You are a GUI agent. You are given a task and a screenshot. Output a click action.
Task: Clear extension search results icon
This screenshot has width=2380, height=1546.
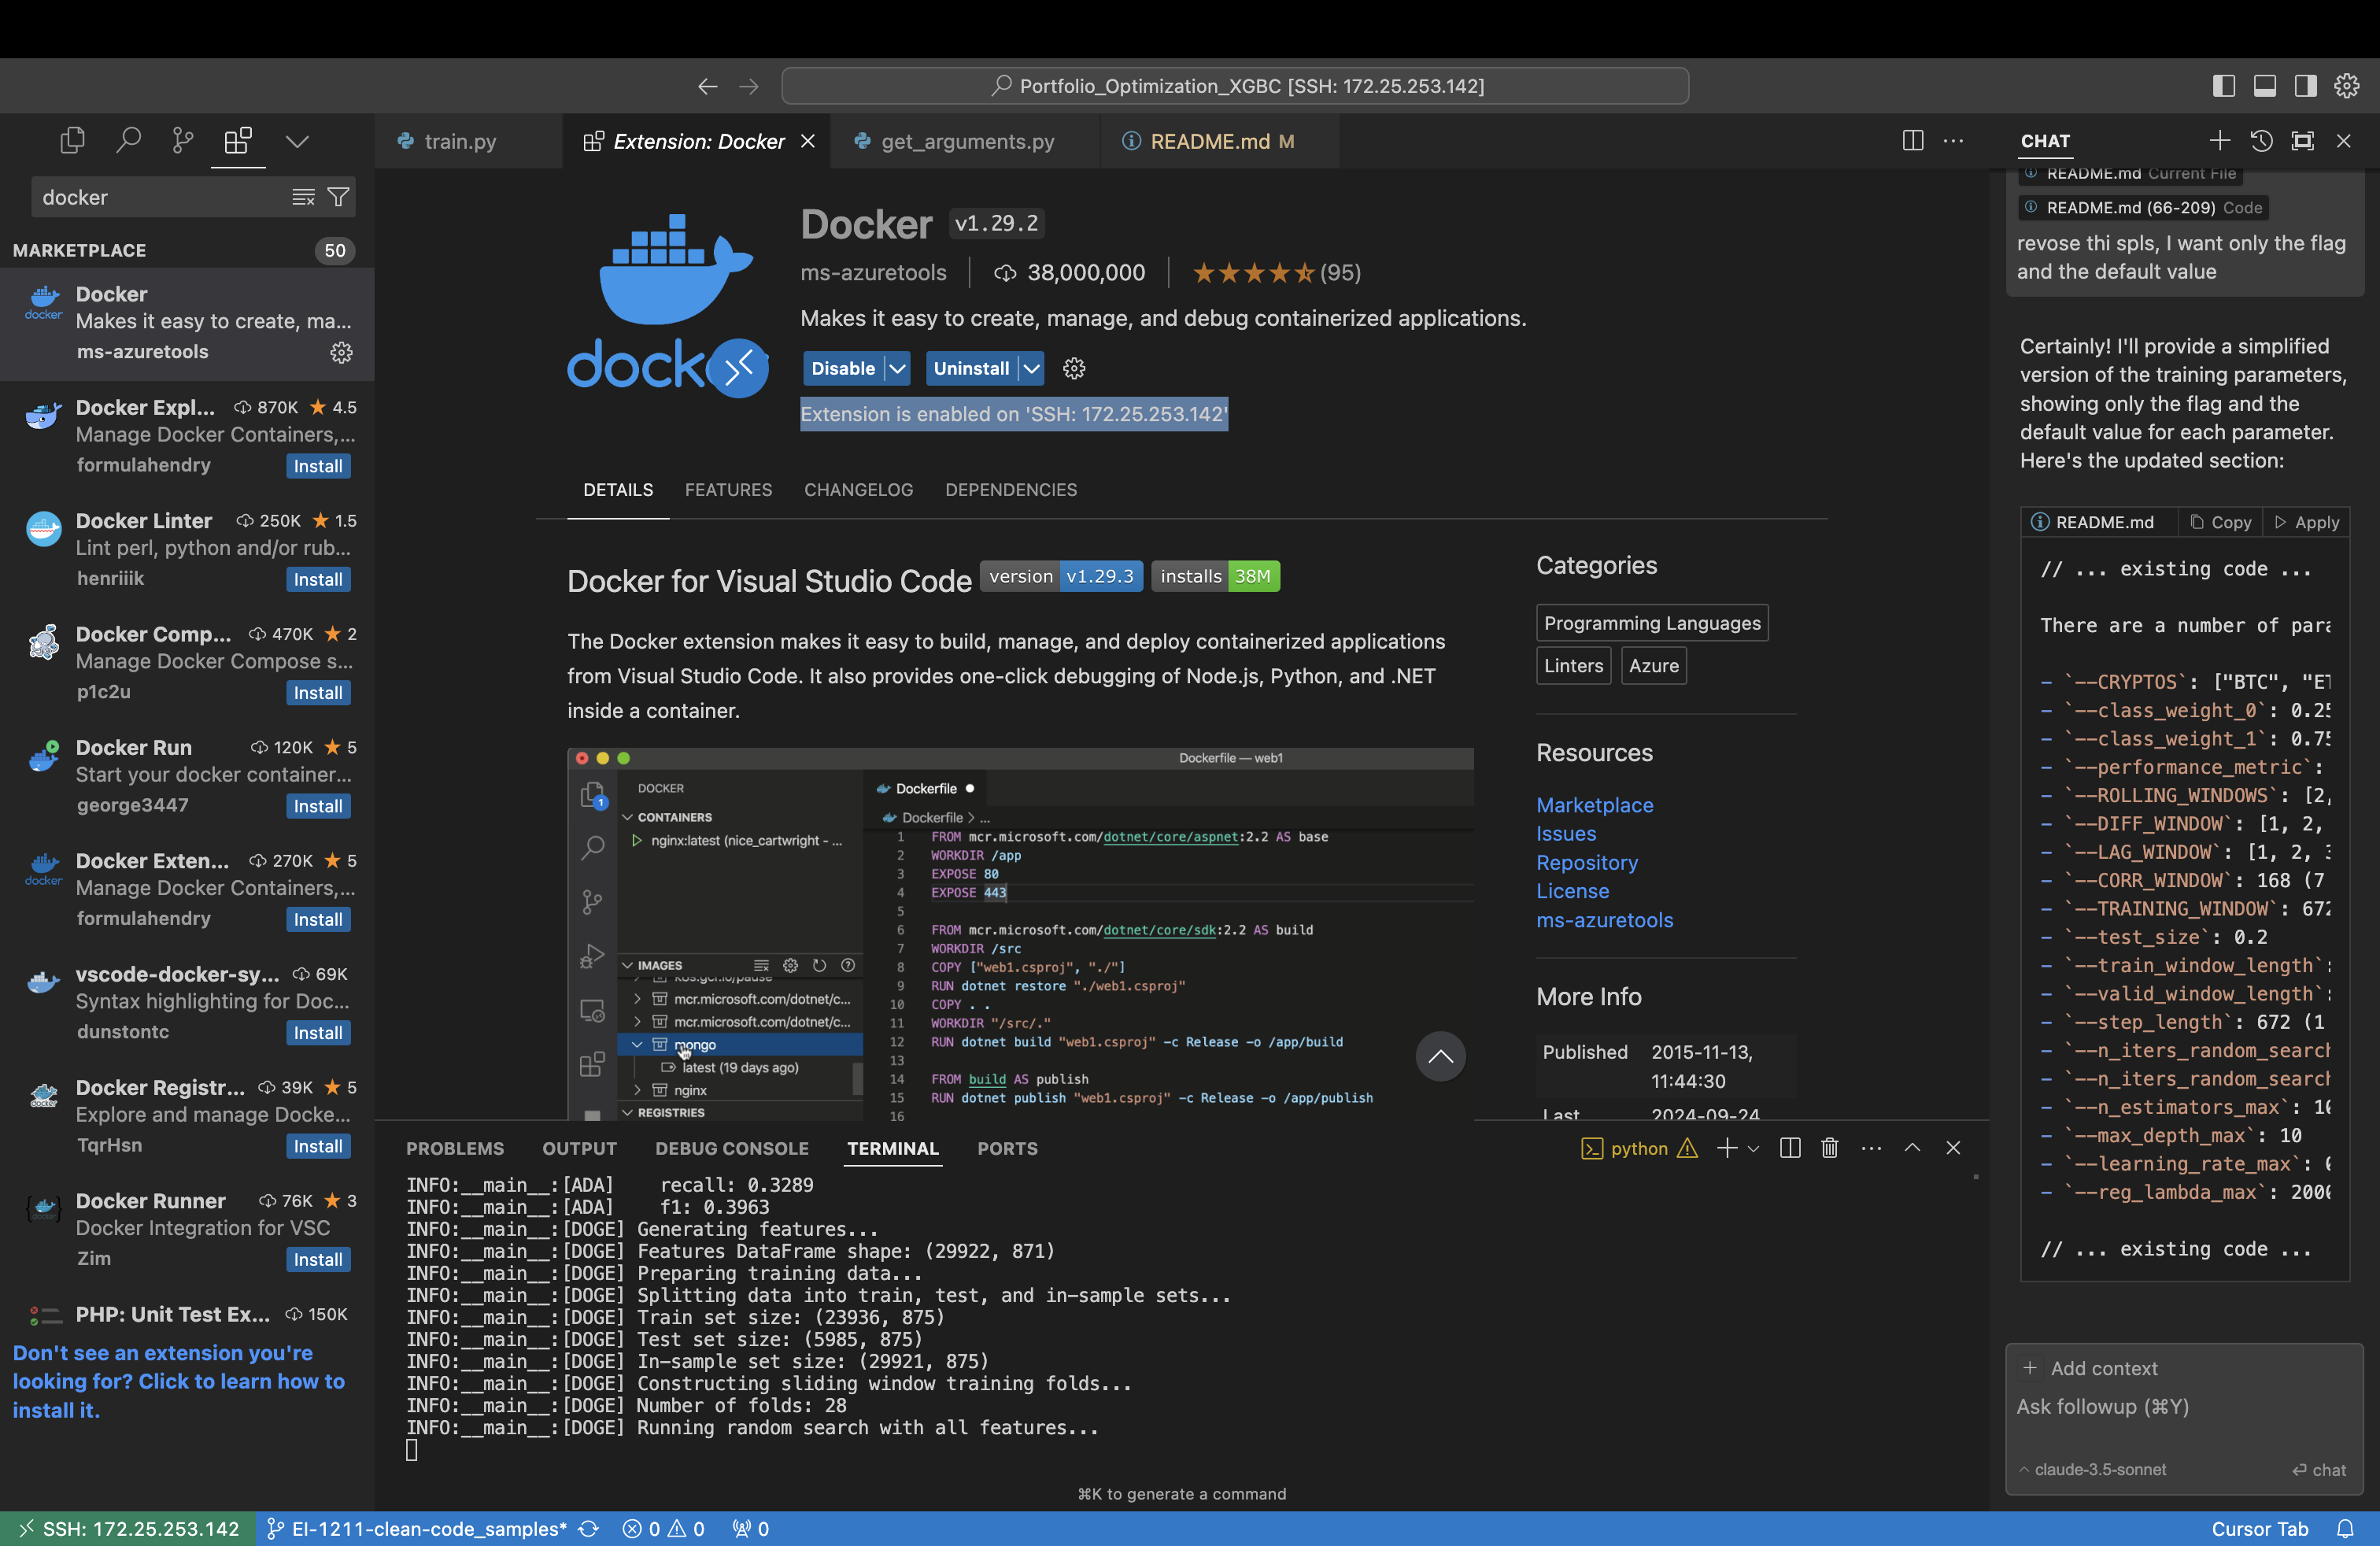click(303, 197)
